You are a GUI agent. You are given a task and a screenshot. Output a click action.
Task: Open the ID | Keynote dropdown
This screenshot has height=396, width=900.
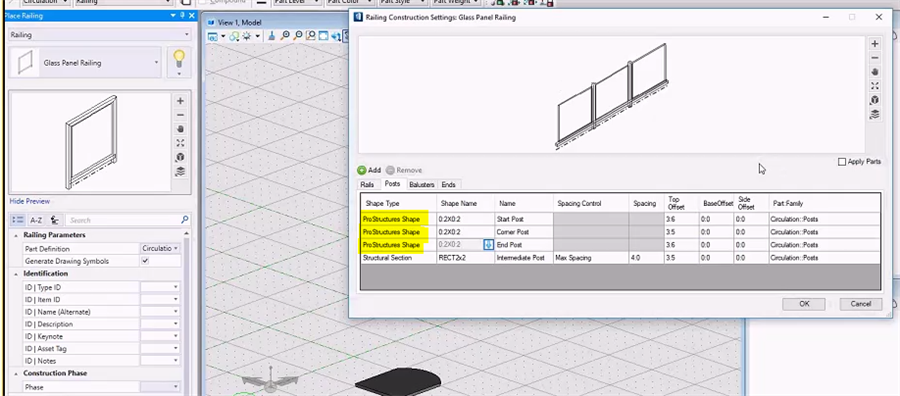[176, 336]
